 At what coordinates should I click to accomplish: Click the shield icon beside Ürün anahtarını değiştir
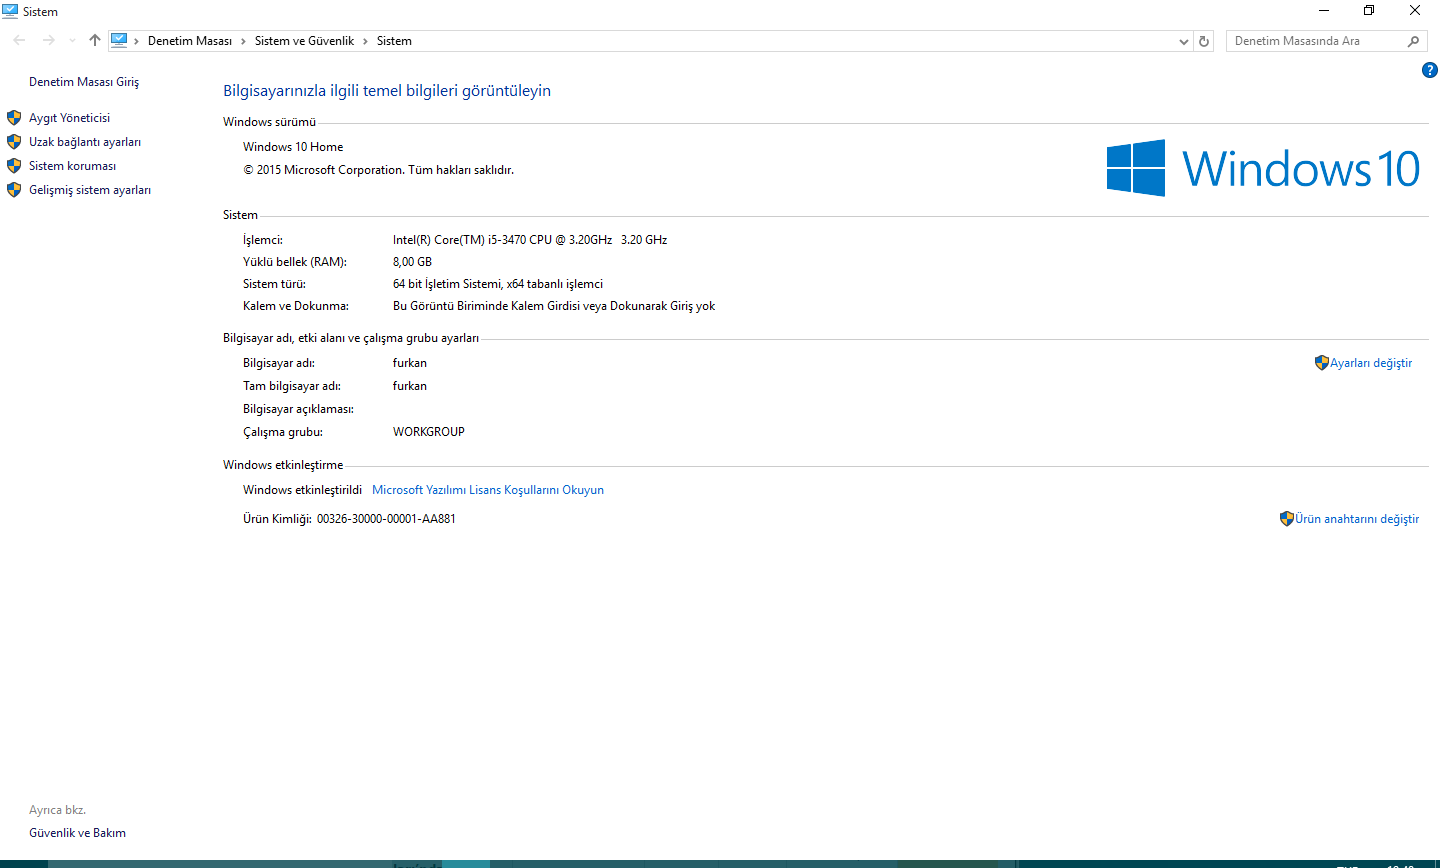[1287, 519]
